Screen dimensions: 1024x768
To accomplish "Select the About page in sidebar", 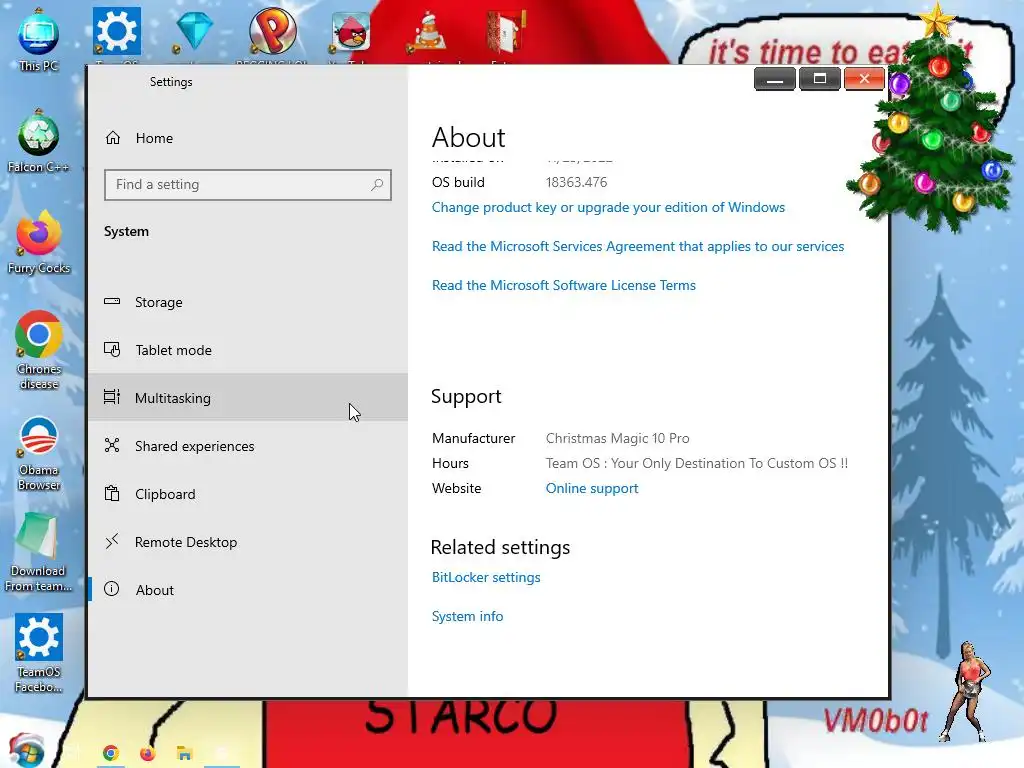I will click(x=248, y=589).
